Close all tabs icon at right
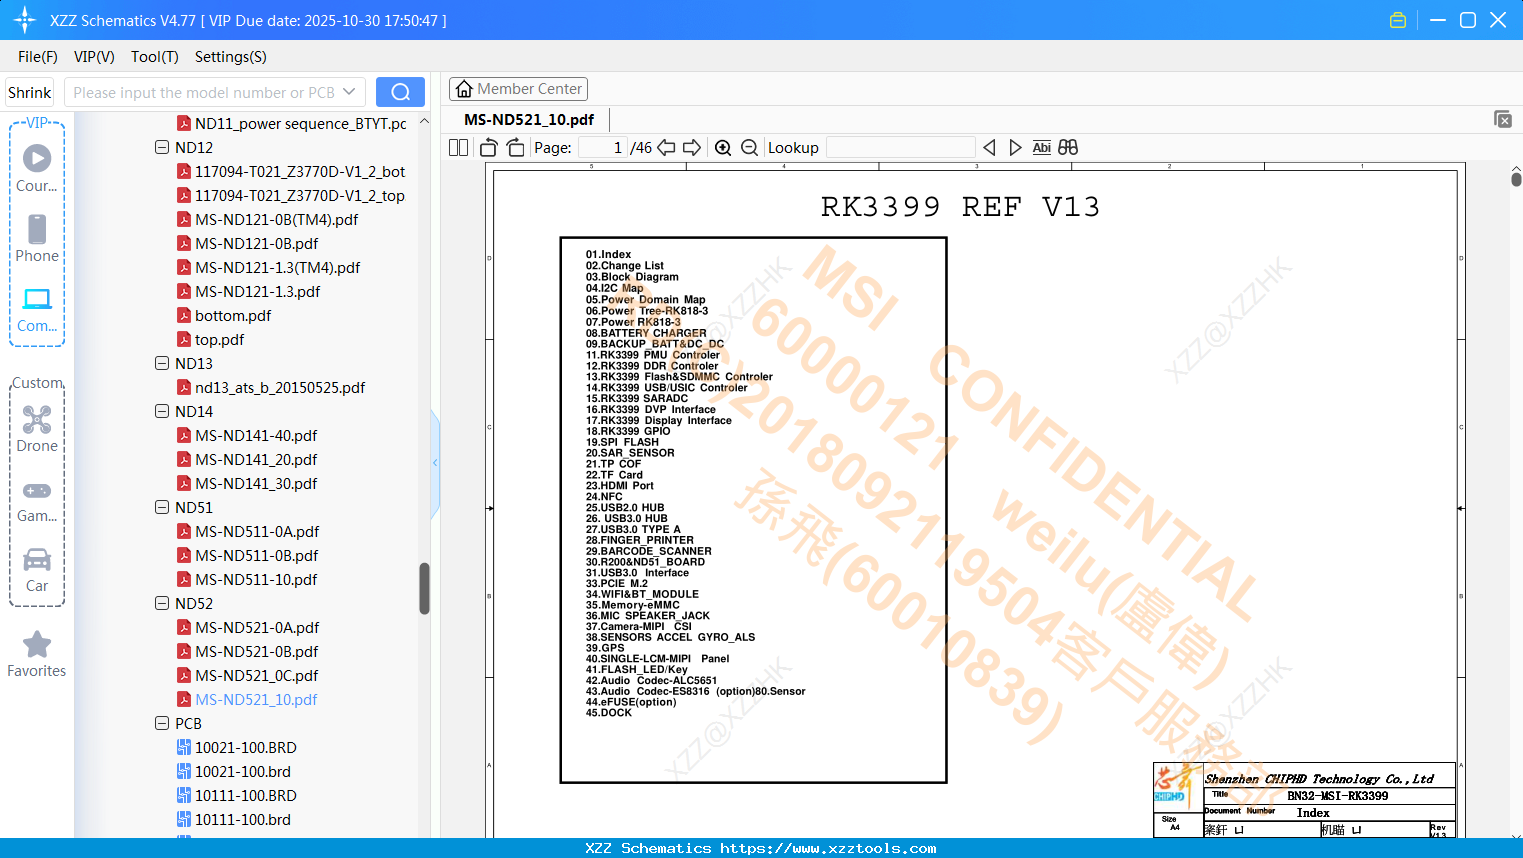Viewport: 1523px width, 858px height. (1503, 119)
